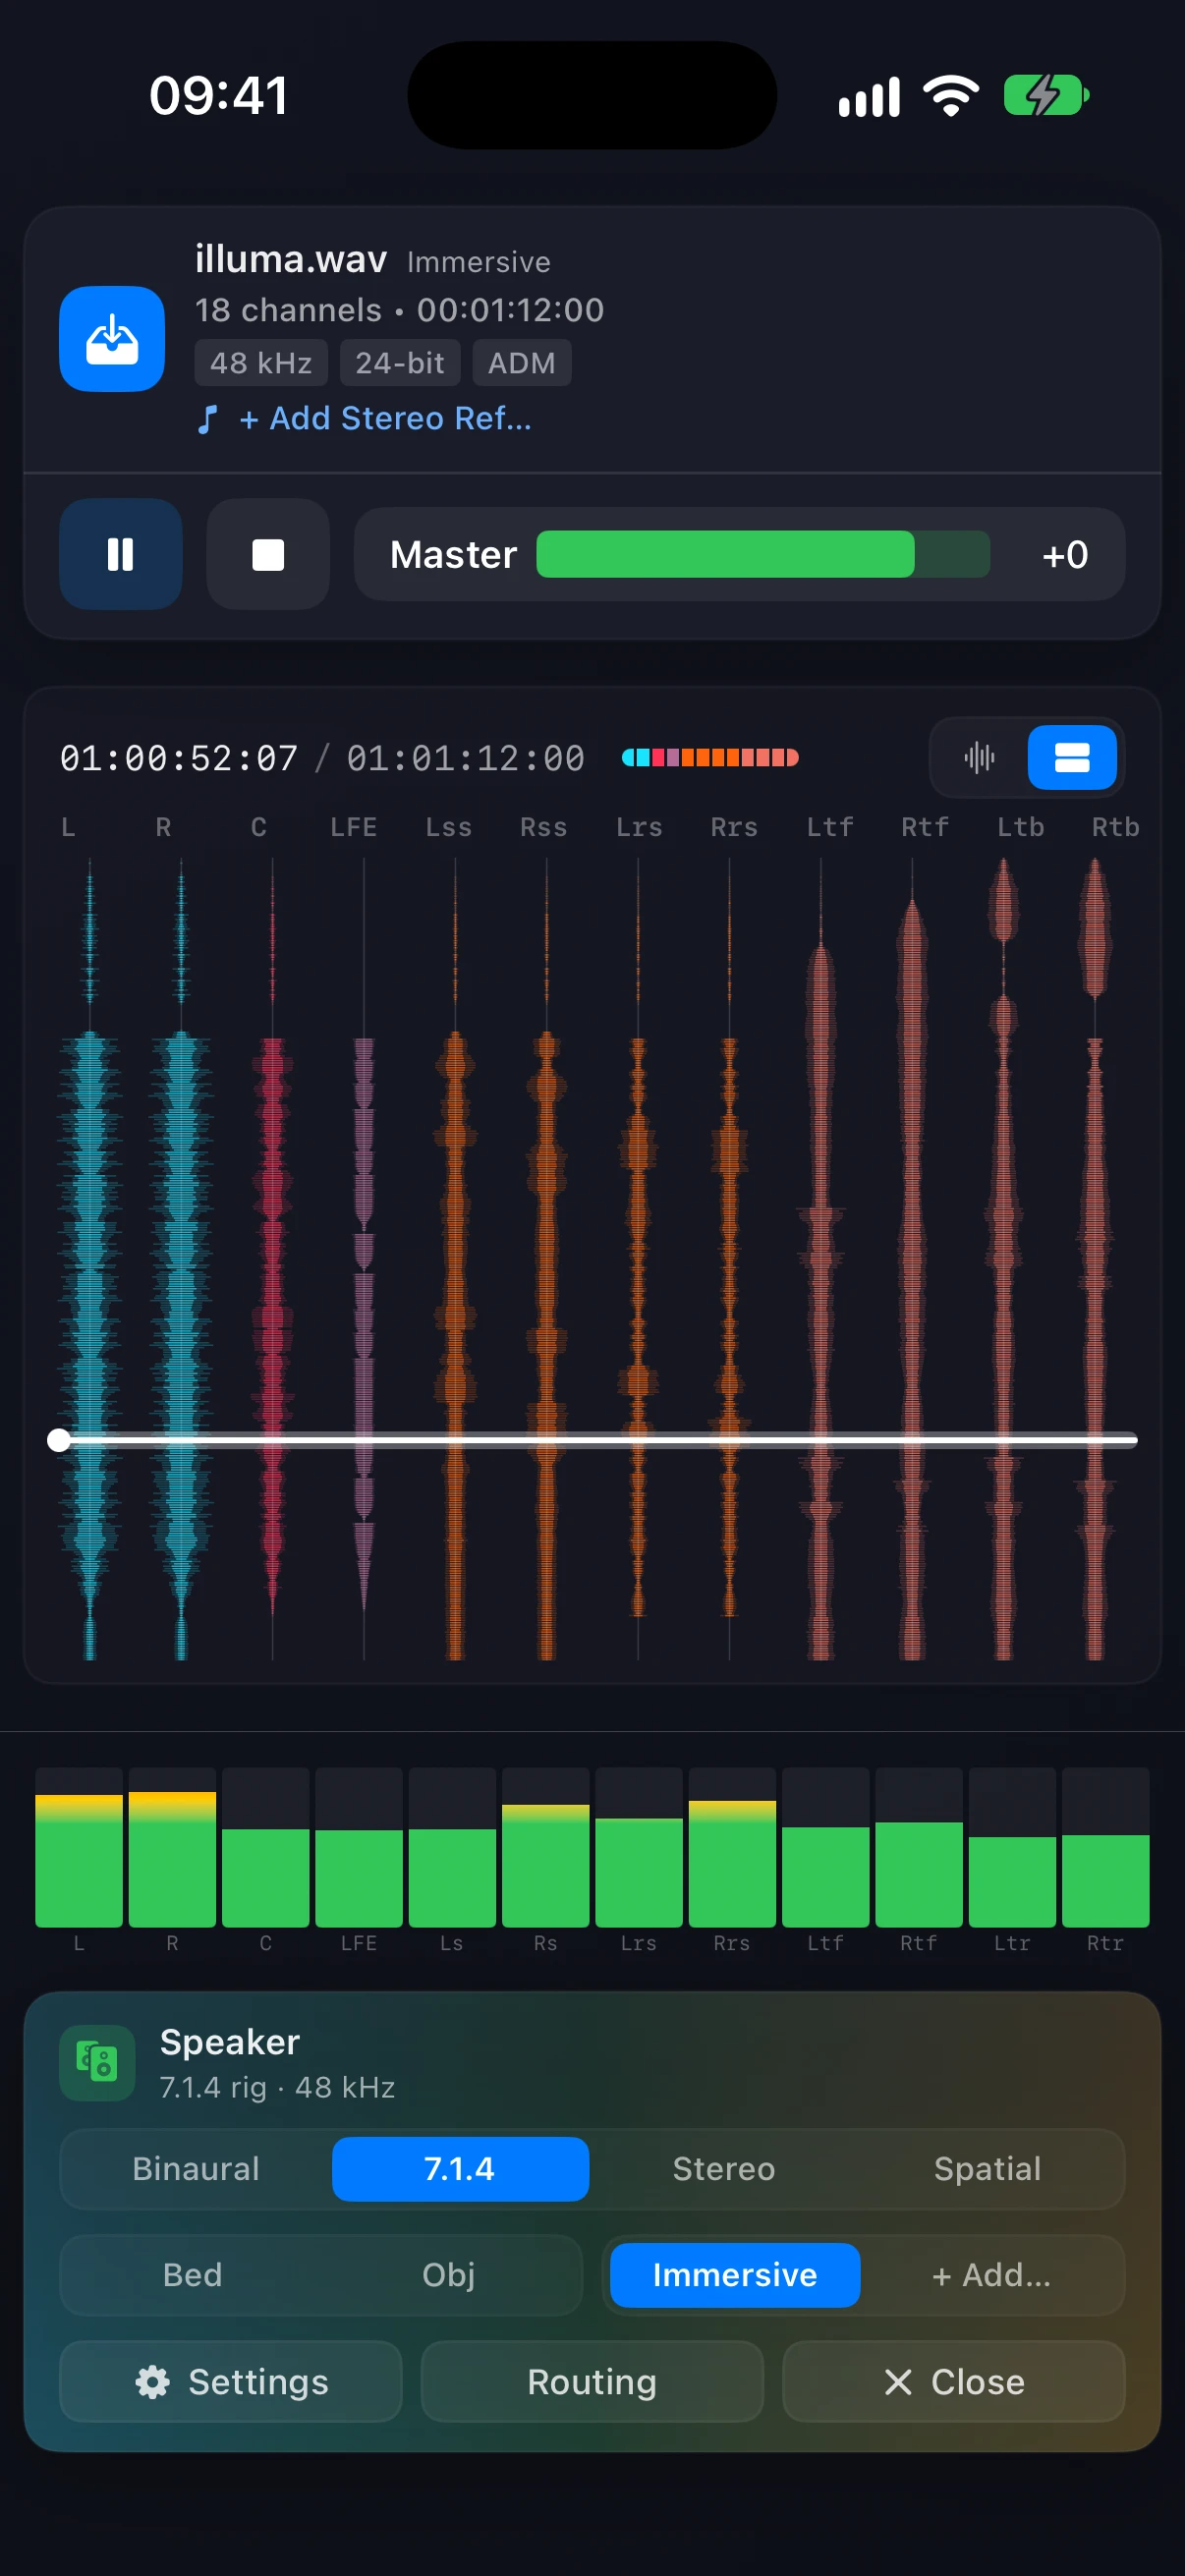
Task: Close the speaker panel
Action: [x=953, y=2381]
